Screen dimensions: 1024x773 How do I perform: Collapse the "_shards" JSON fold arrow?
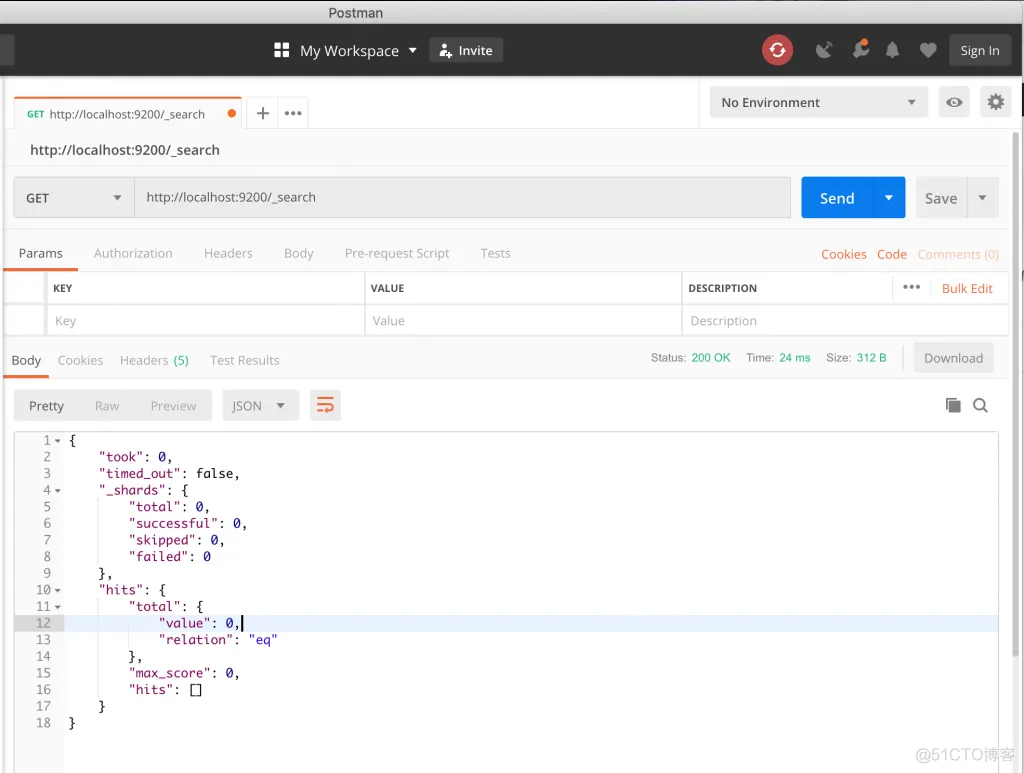(58, 491)
